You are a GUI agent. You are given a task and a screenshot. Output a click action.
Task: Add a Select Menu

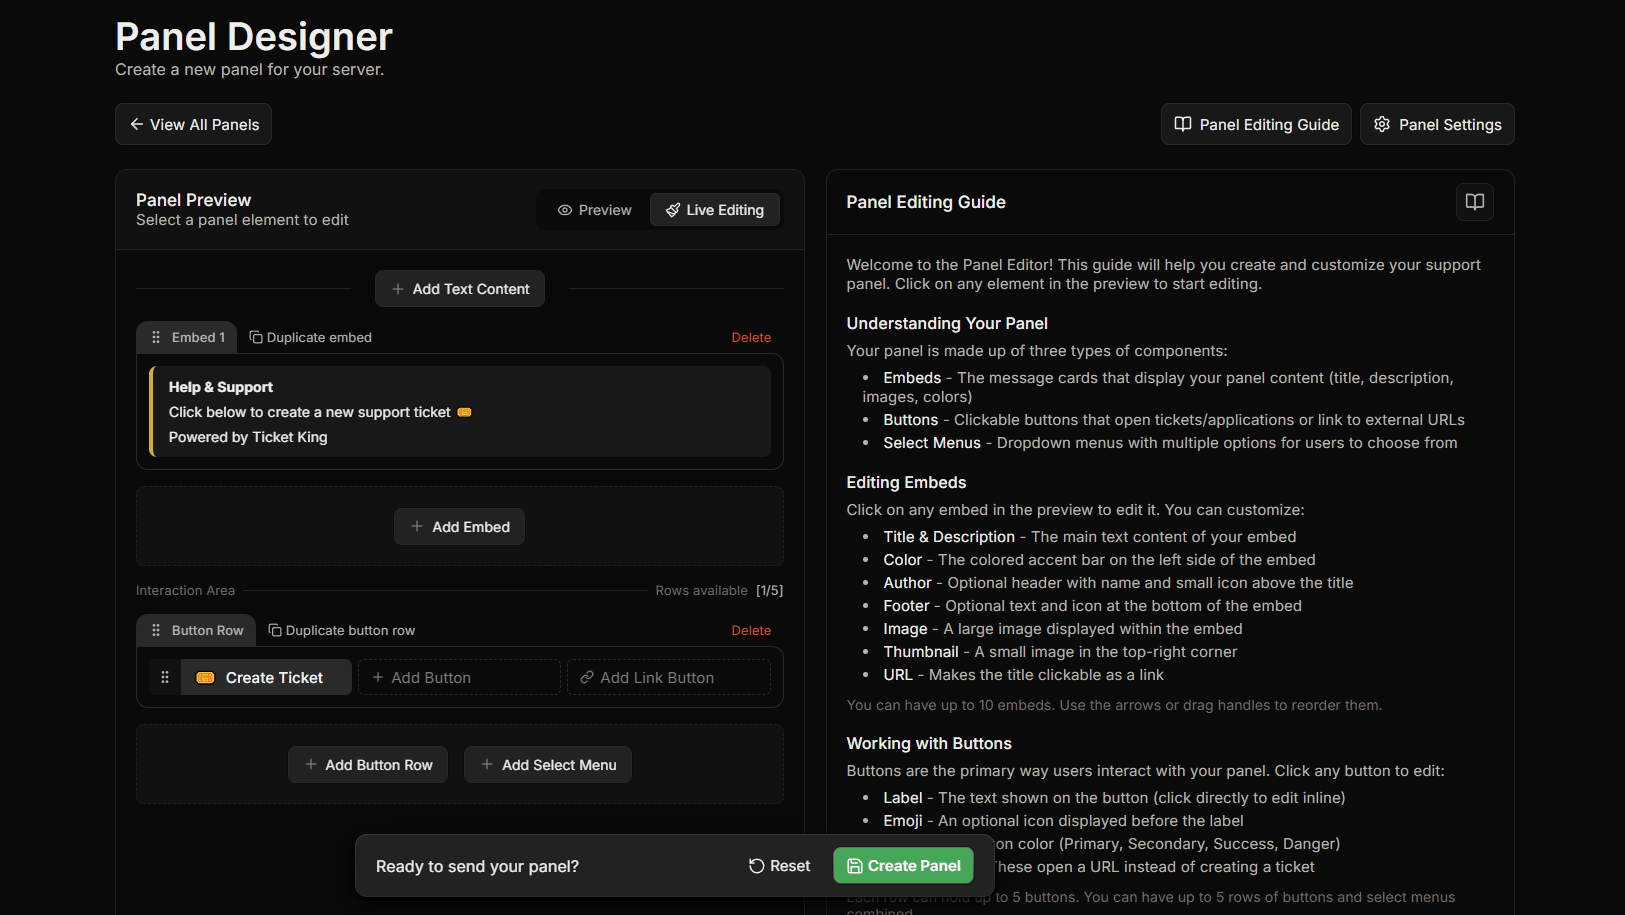pos(548,765)
